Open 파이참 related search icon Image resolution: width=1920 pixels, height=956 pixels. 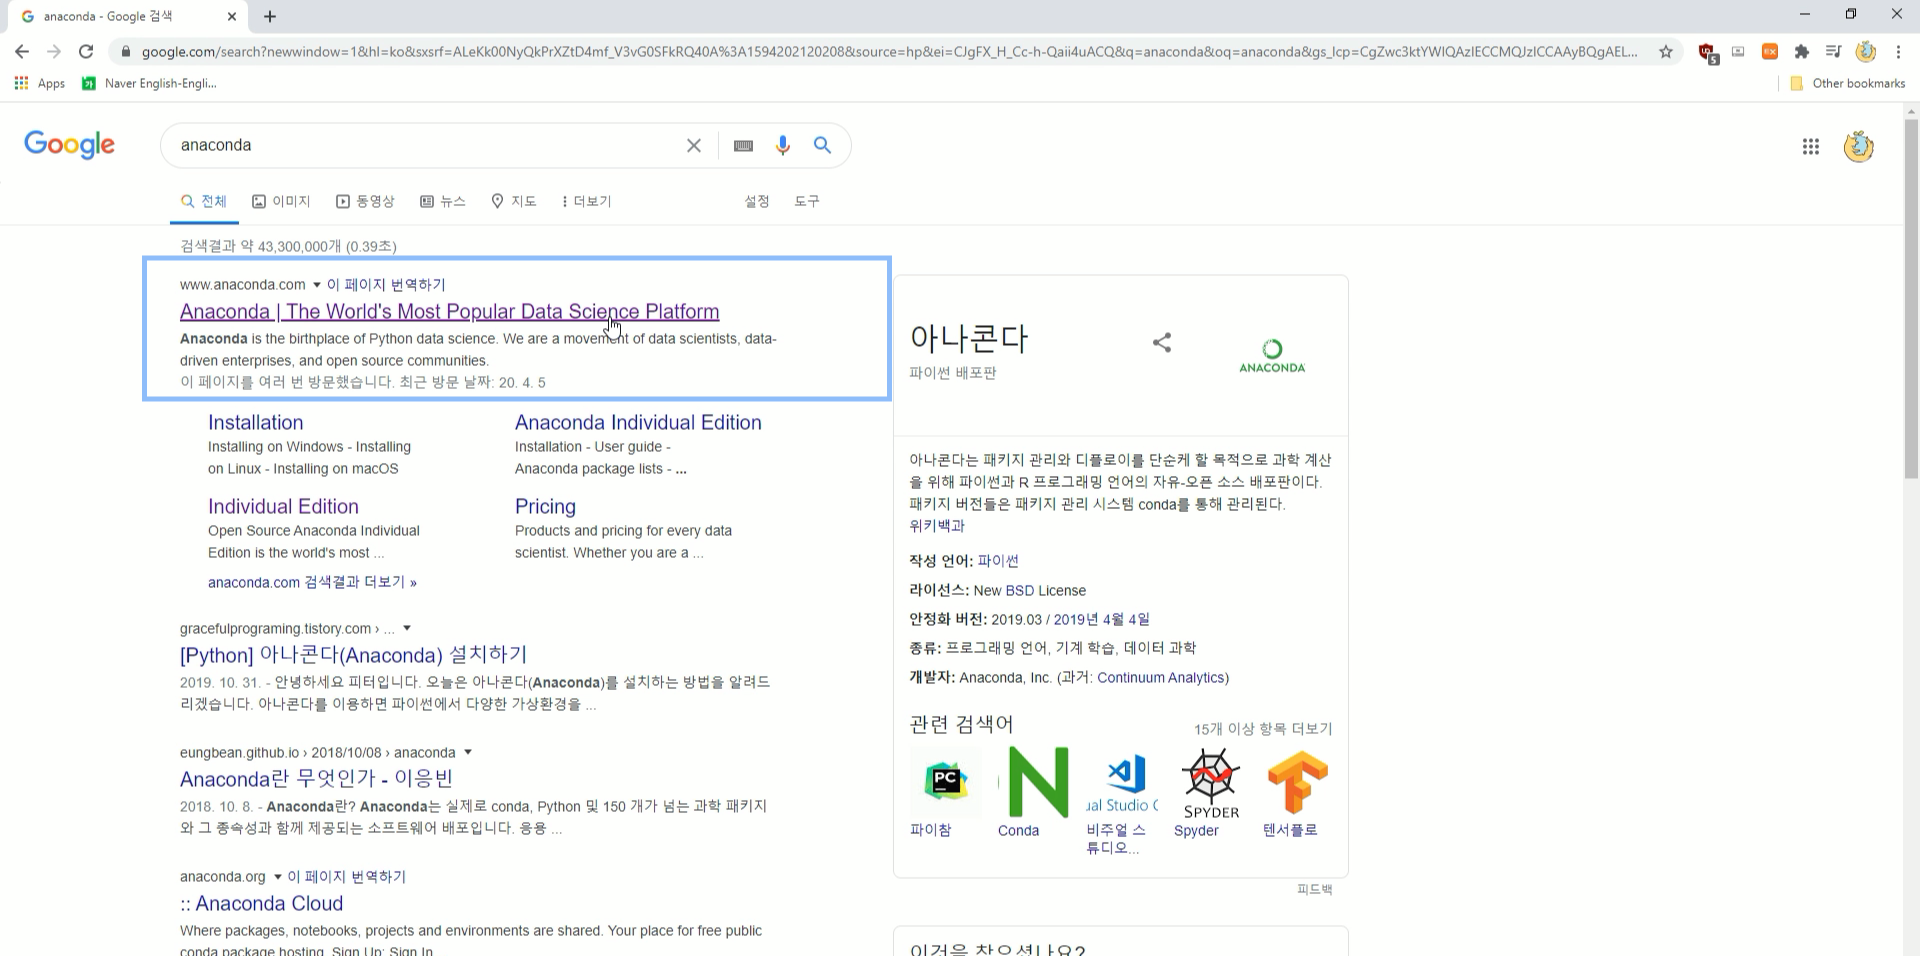tap(946, 781)
